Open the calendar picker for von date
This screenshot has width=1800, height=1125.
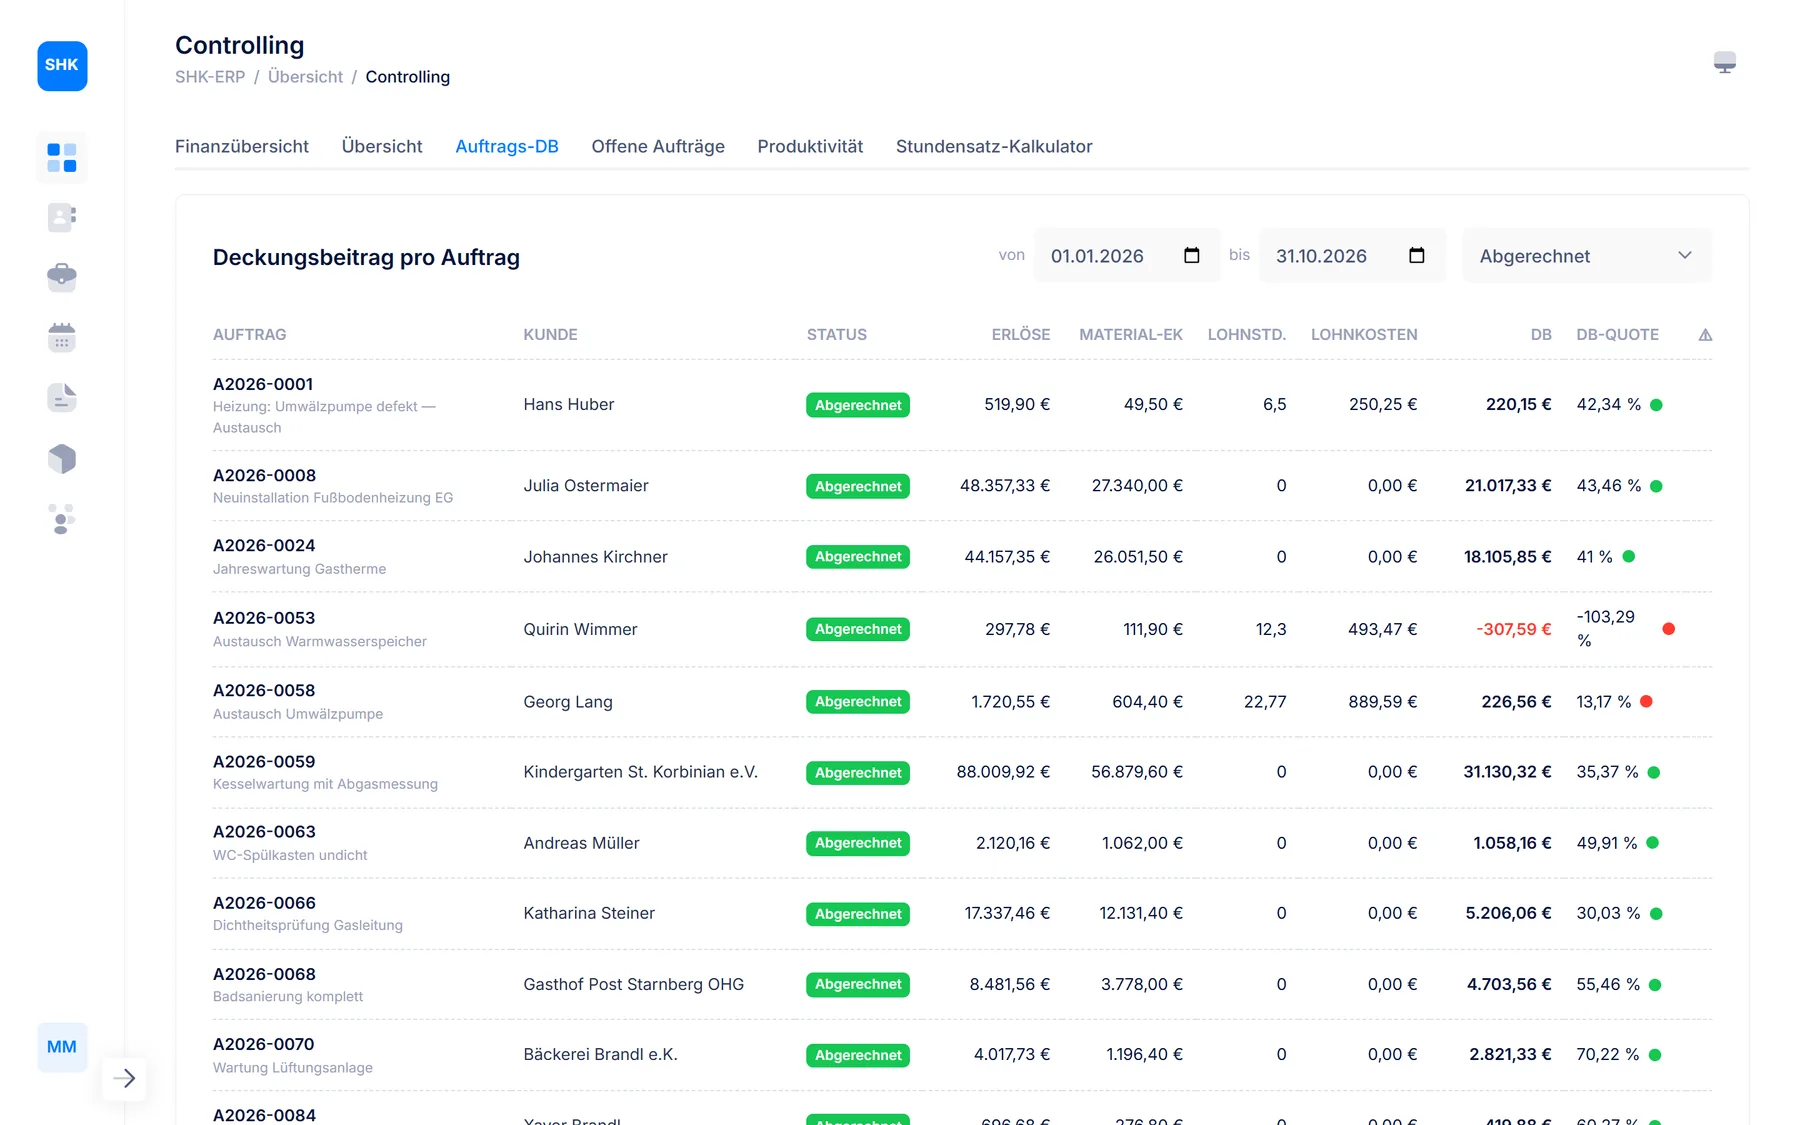(x=1191, y=255)
